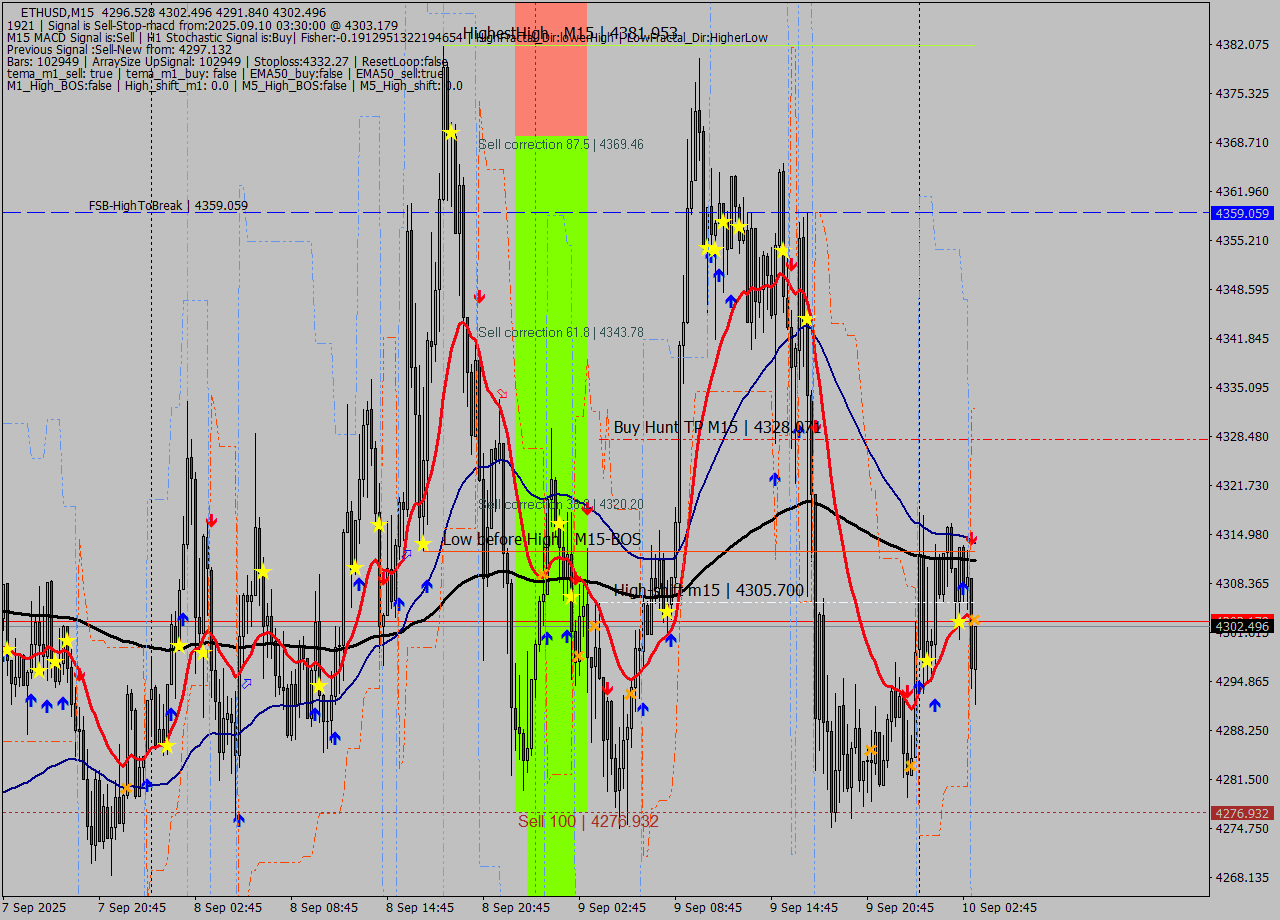This screenshot has width=1280, height=920.
Task: Click the yellow star marker at the 8 Sep 14:45 peak
Action: coord(451,131)
